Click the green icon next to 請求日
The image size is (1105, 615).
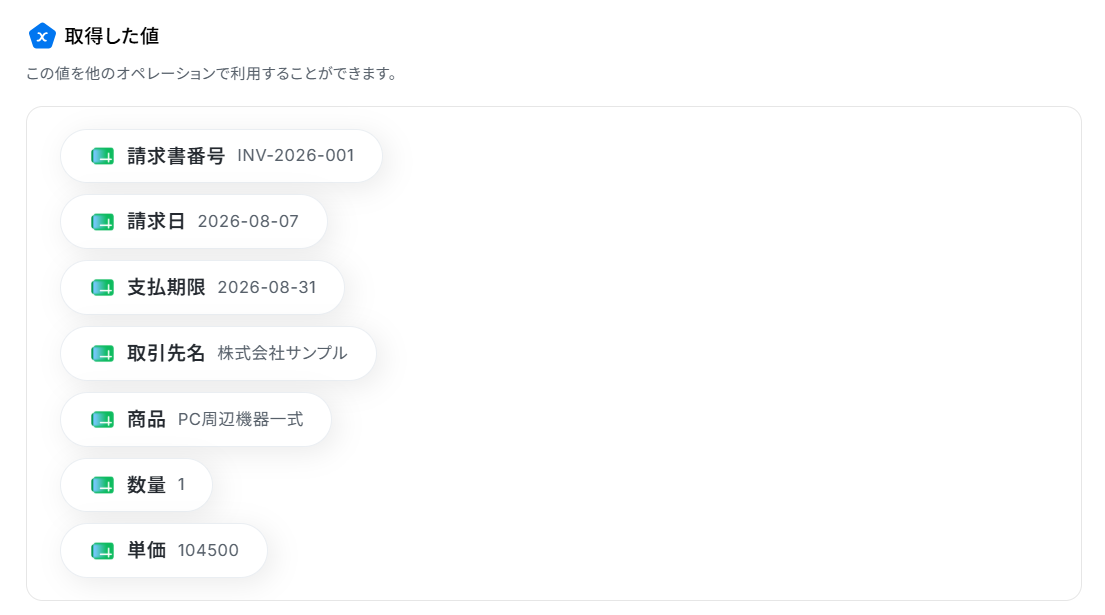(103, 222)
